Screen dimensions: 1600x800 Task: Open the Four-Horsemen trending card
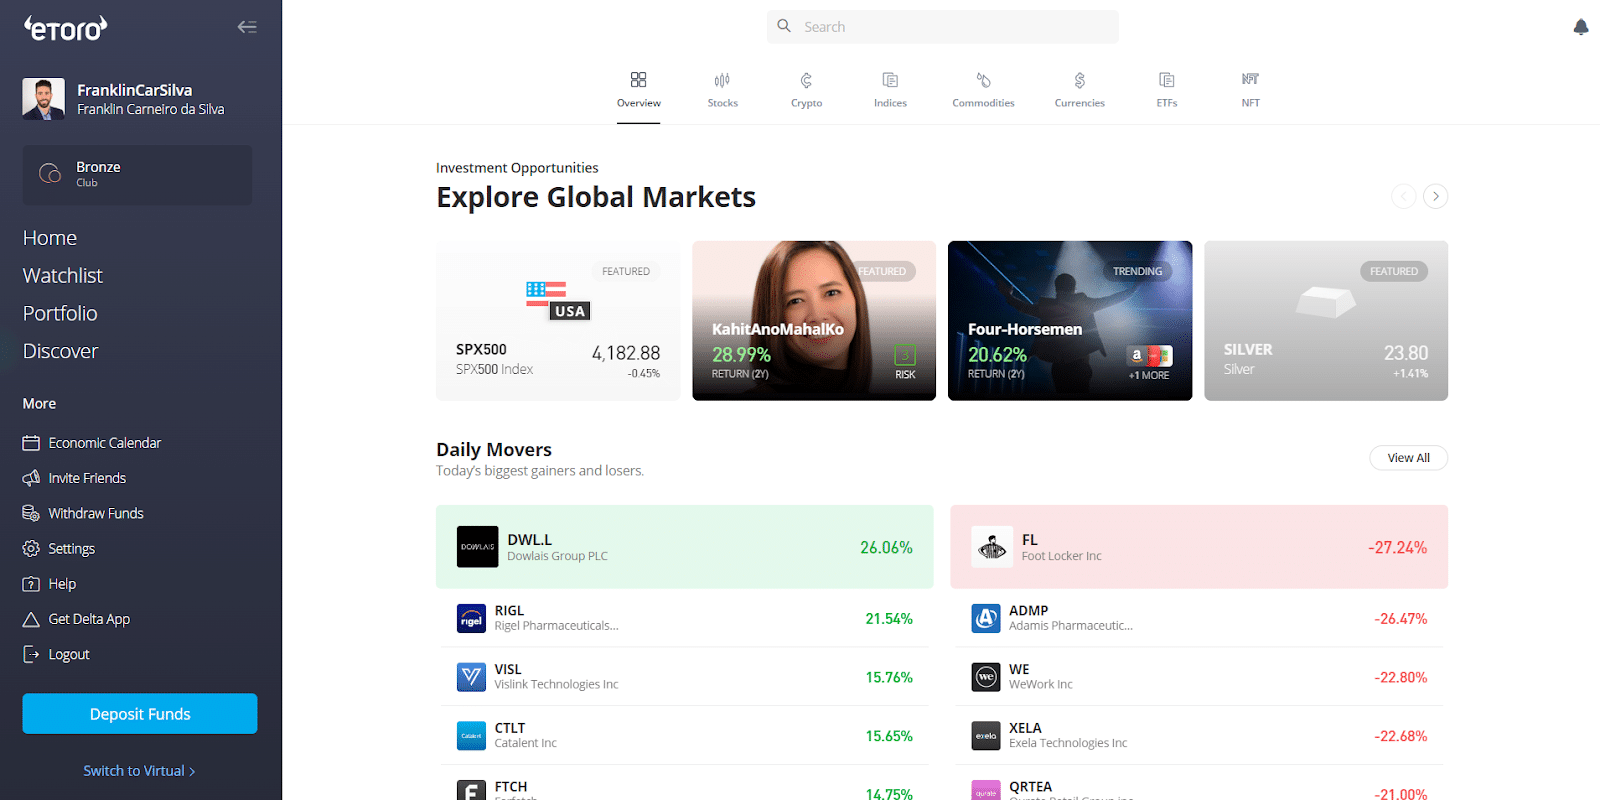coord(1070,321)
